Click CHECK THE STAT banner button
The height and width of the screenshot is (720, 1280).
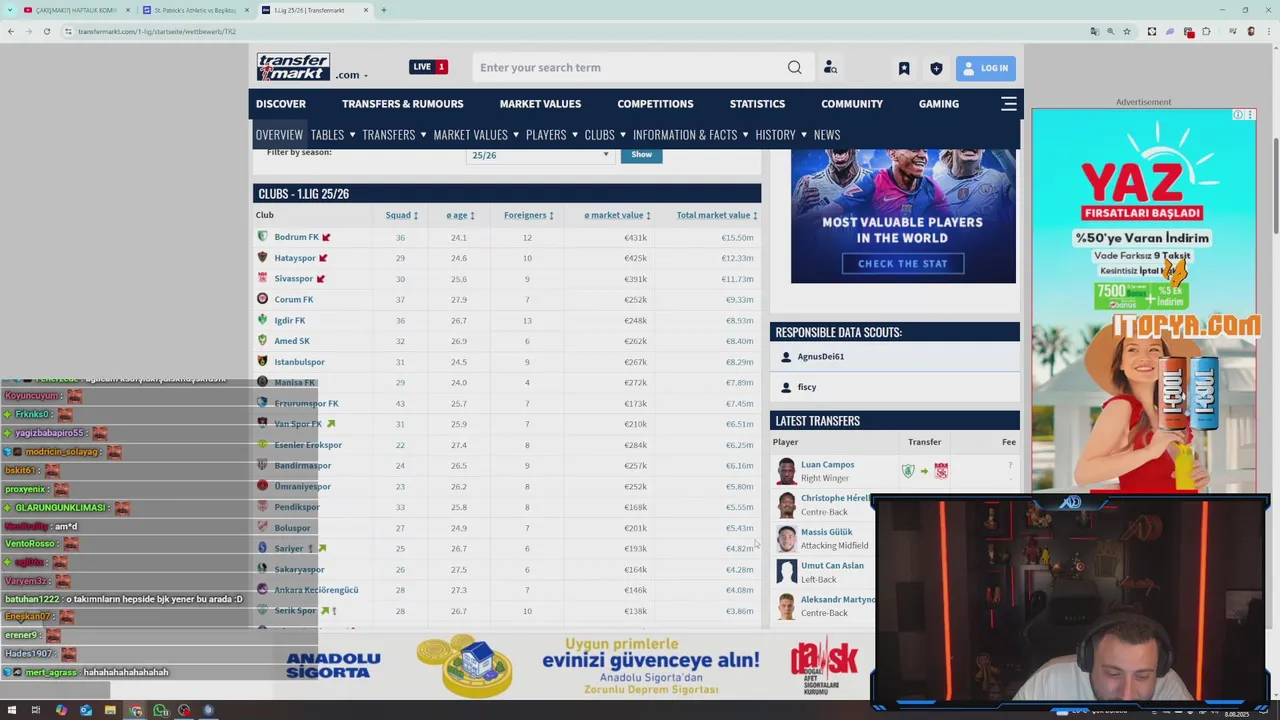pos(902,264)
